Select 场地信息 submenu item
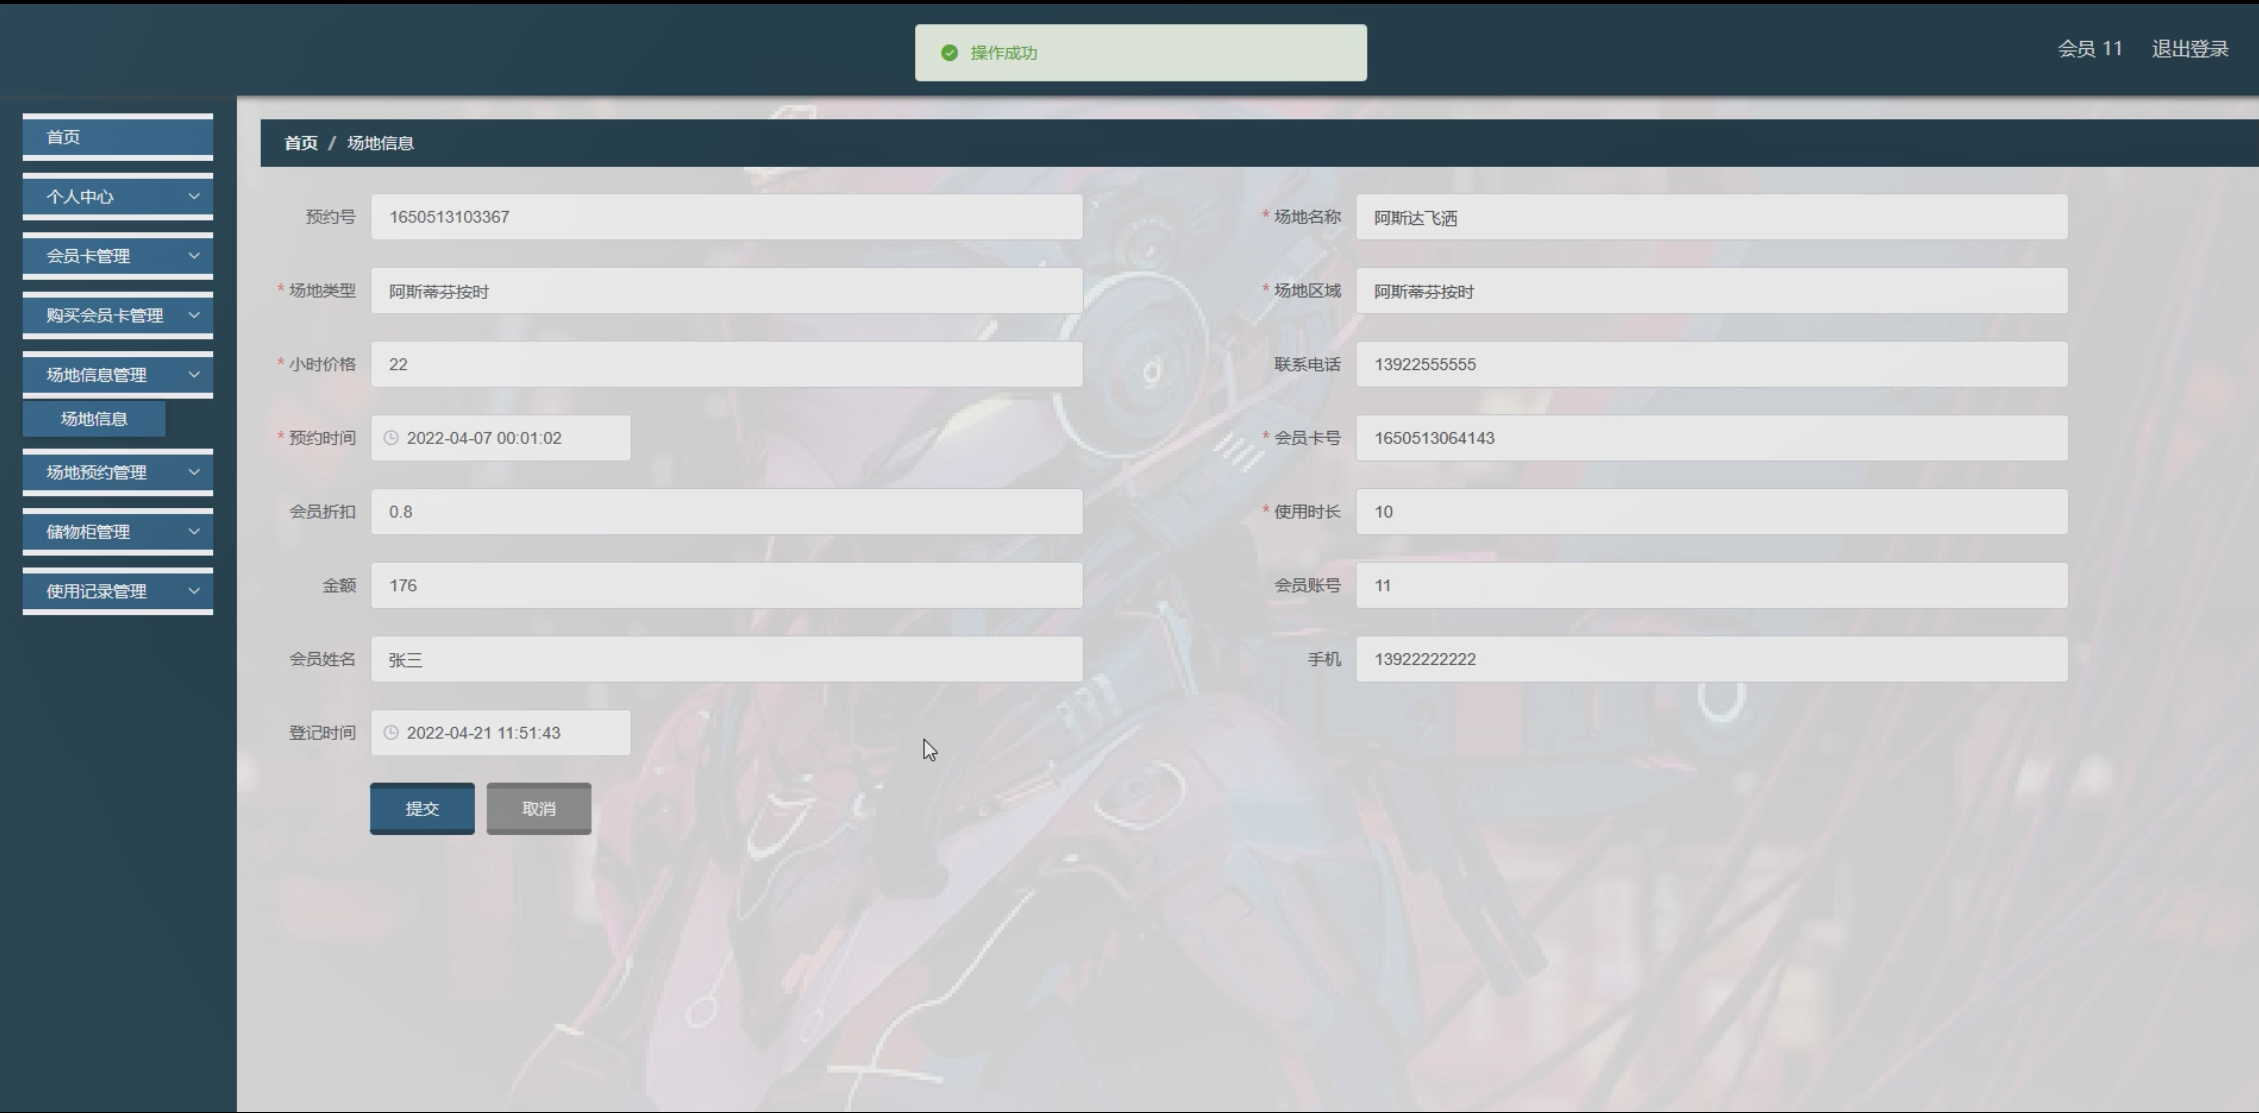The image size is (2259, 1113). point(94,419)
